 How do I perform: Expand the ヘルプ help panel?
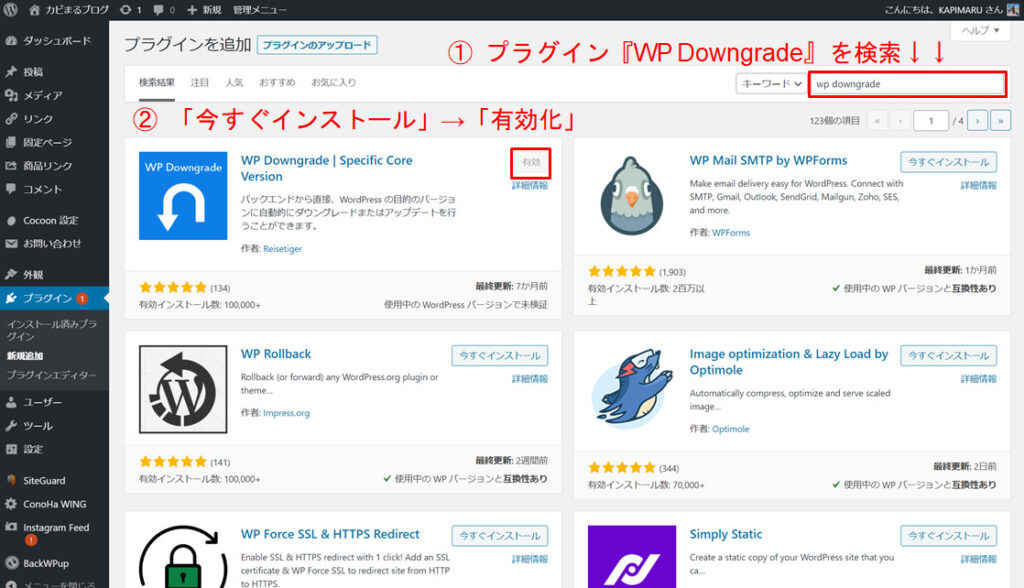coord(980,30)
